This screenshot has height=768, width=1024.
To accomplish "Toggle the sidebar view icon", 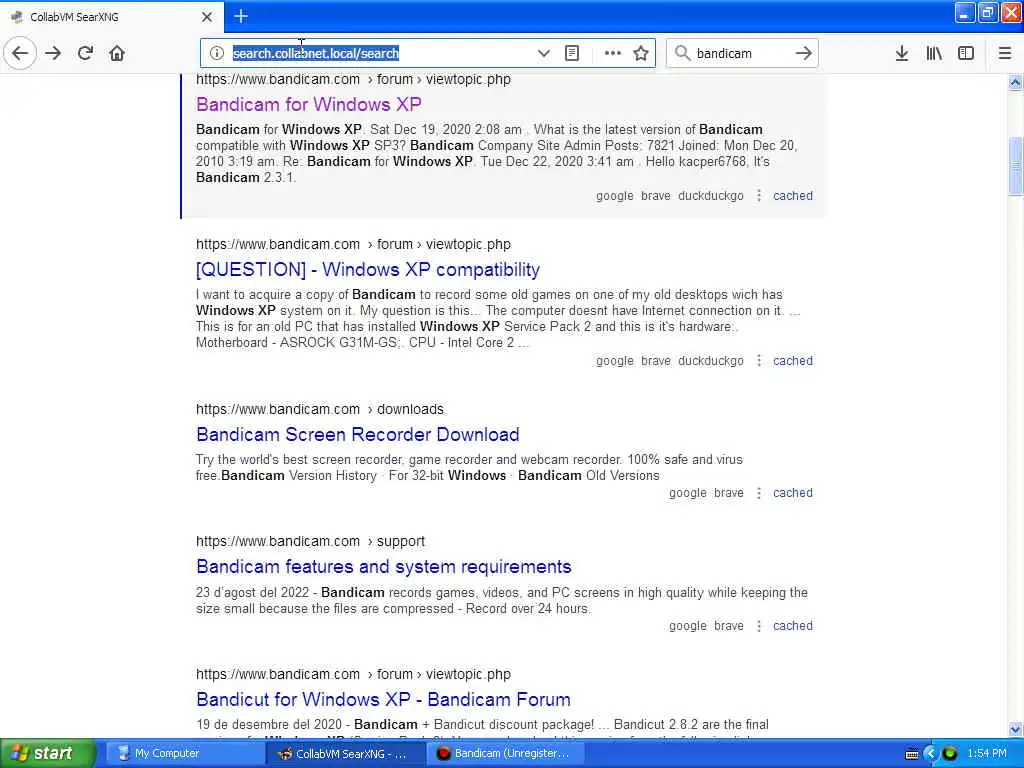I will tap(966, 53).
